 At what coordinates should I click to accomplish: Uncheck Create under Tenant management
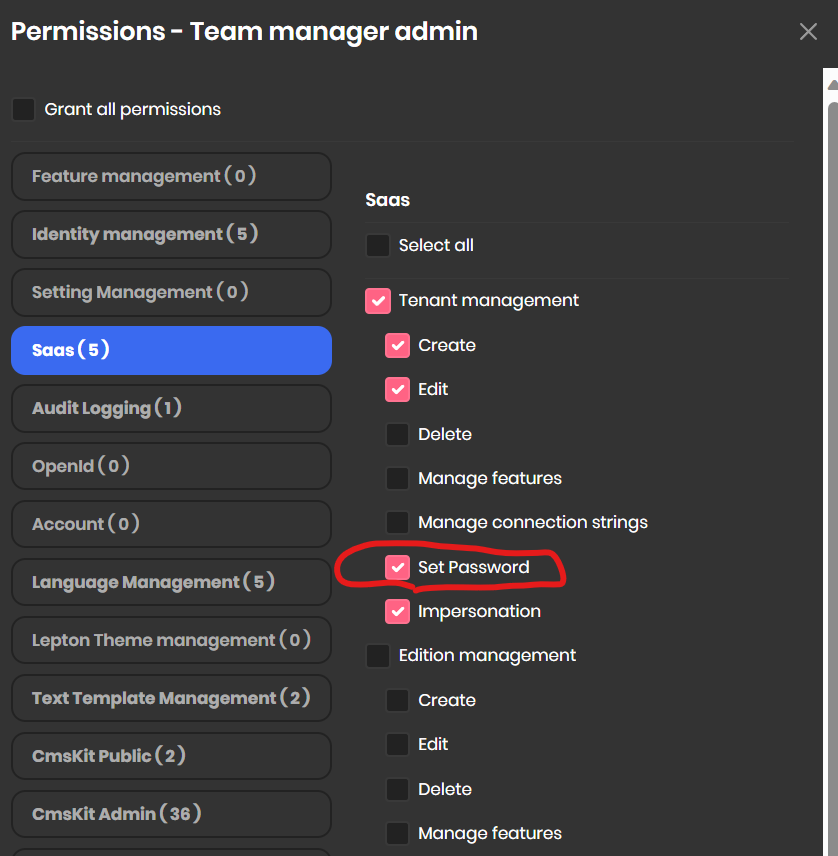(x=398, y=346)
